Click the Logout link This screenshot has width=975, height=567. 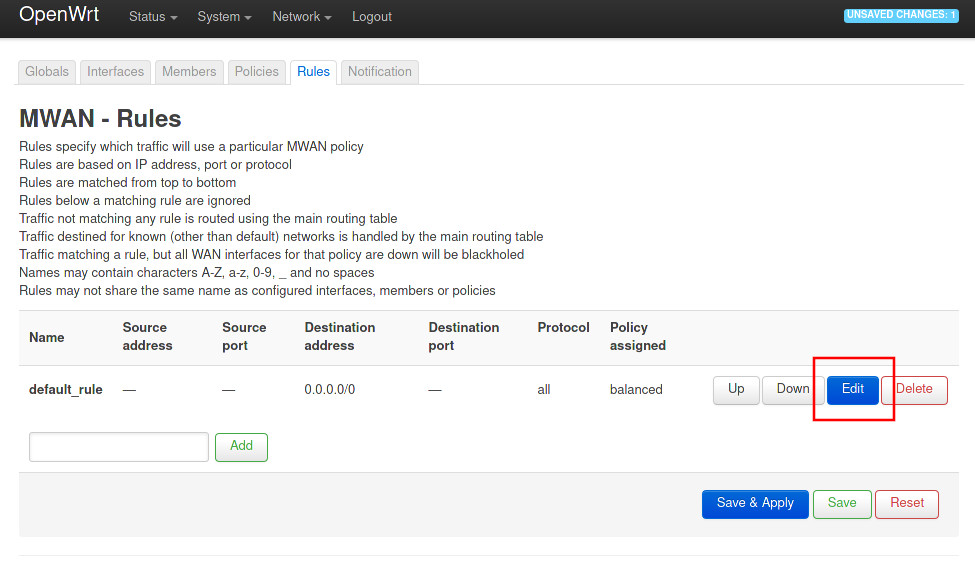click(x=372, y=17)
